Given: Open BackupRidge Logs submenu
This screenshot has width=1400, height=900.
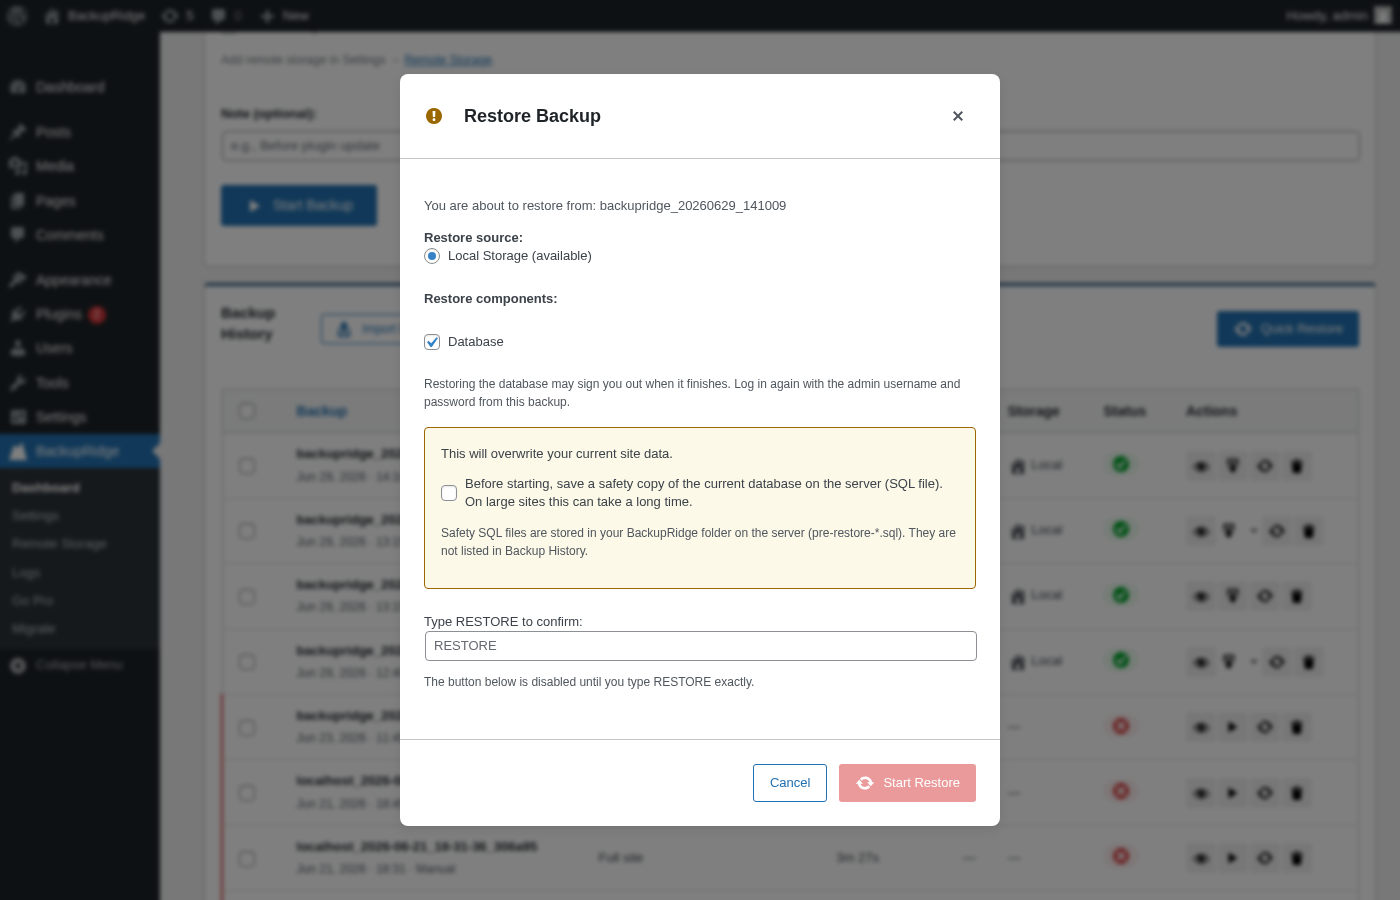Looking at the screenshot, I should pyautogui.click(x=26, y=573).
